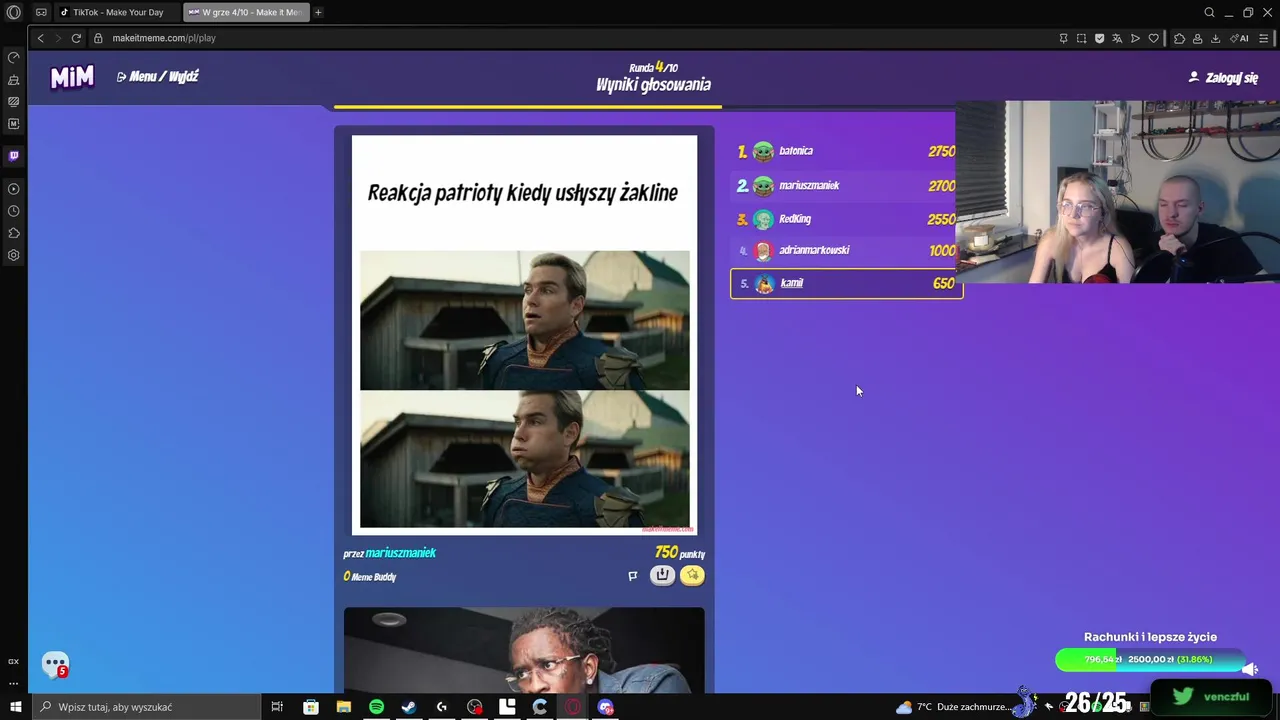Open Task View on taskbar
Image resolution: width=1280 pixels, height=720 pixels.
pyautogui.click(x=277, y=707)
